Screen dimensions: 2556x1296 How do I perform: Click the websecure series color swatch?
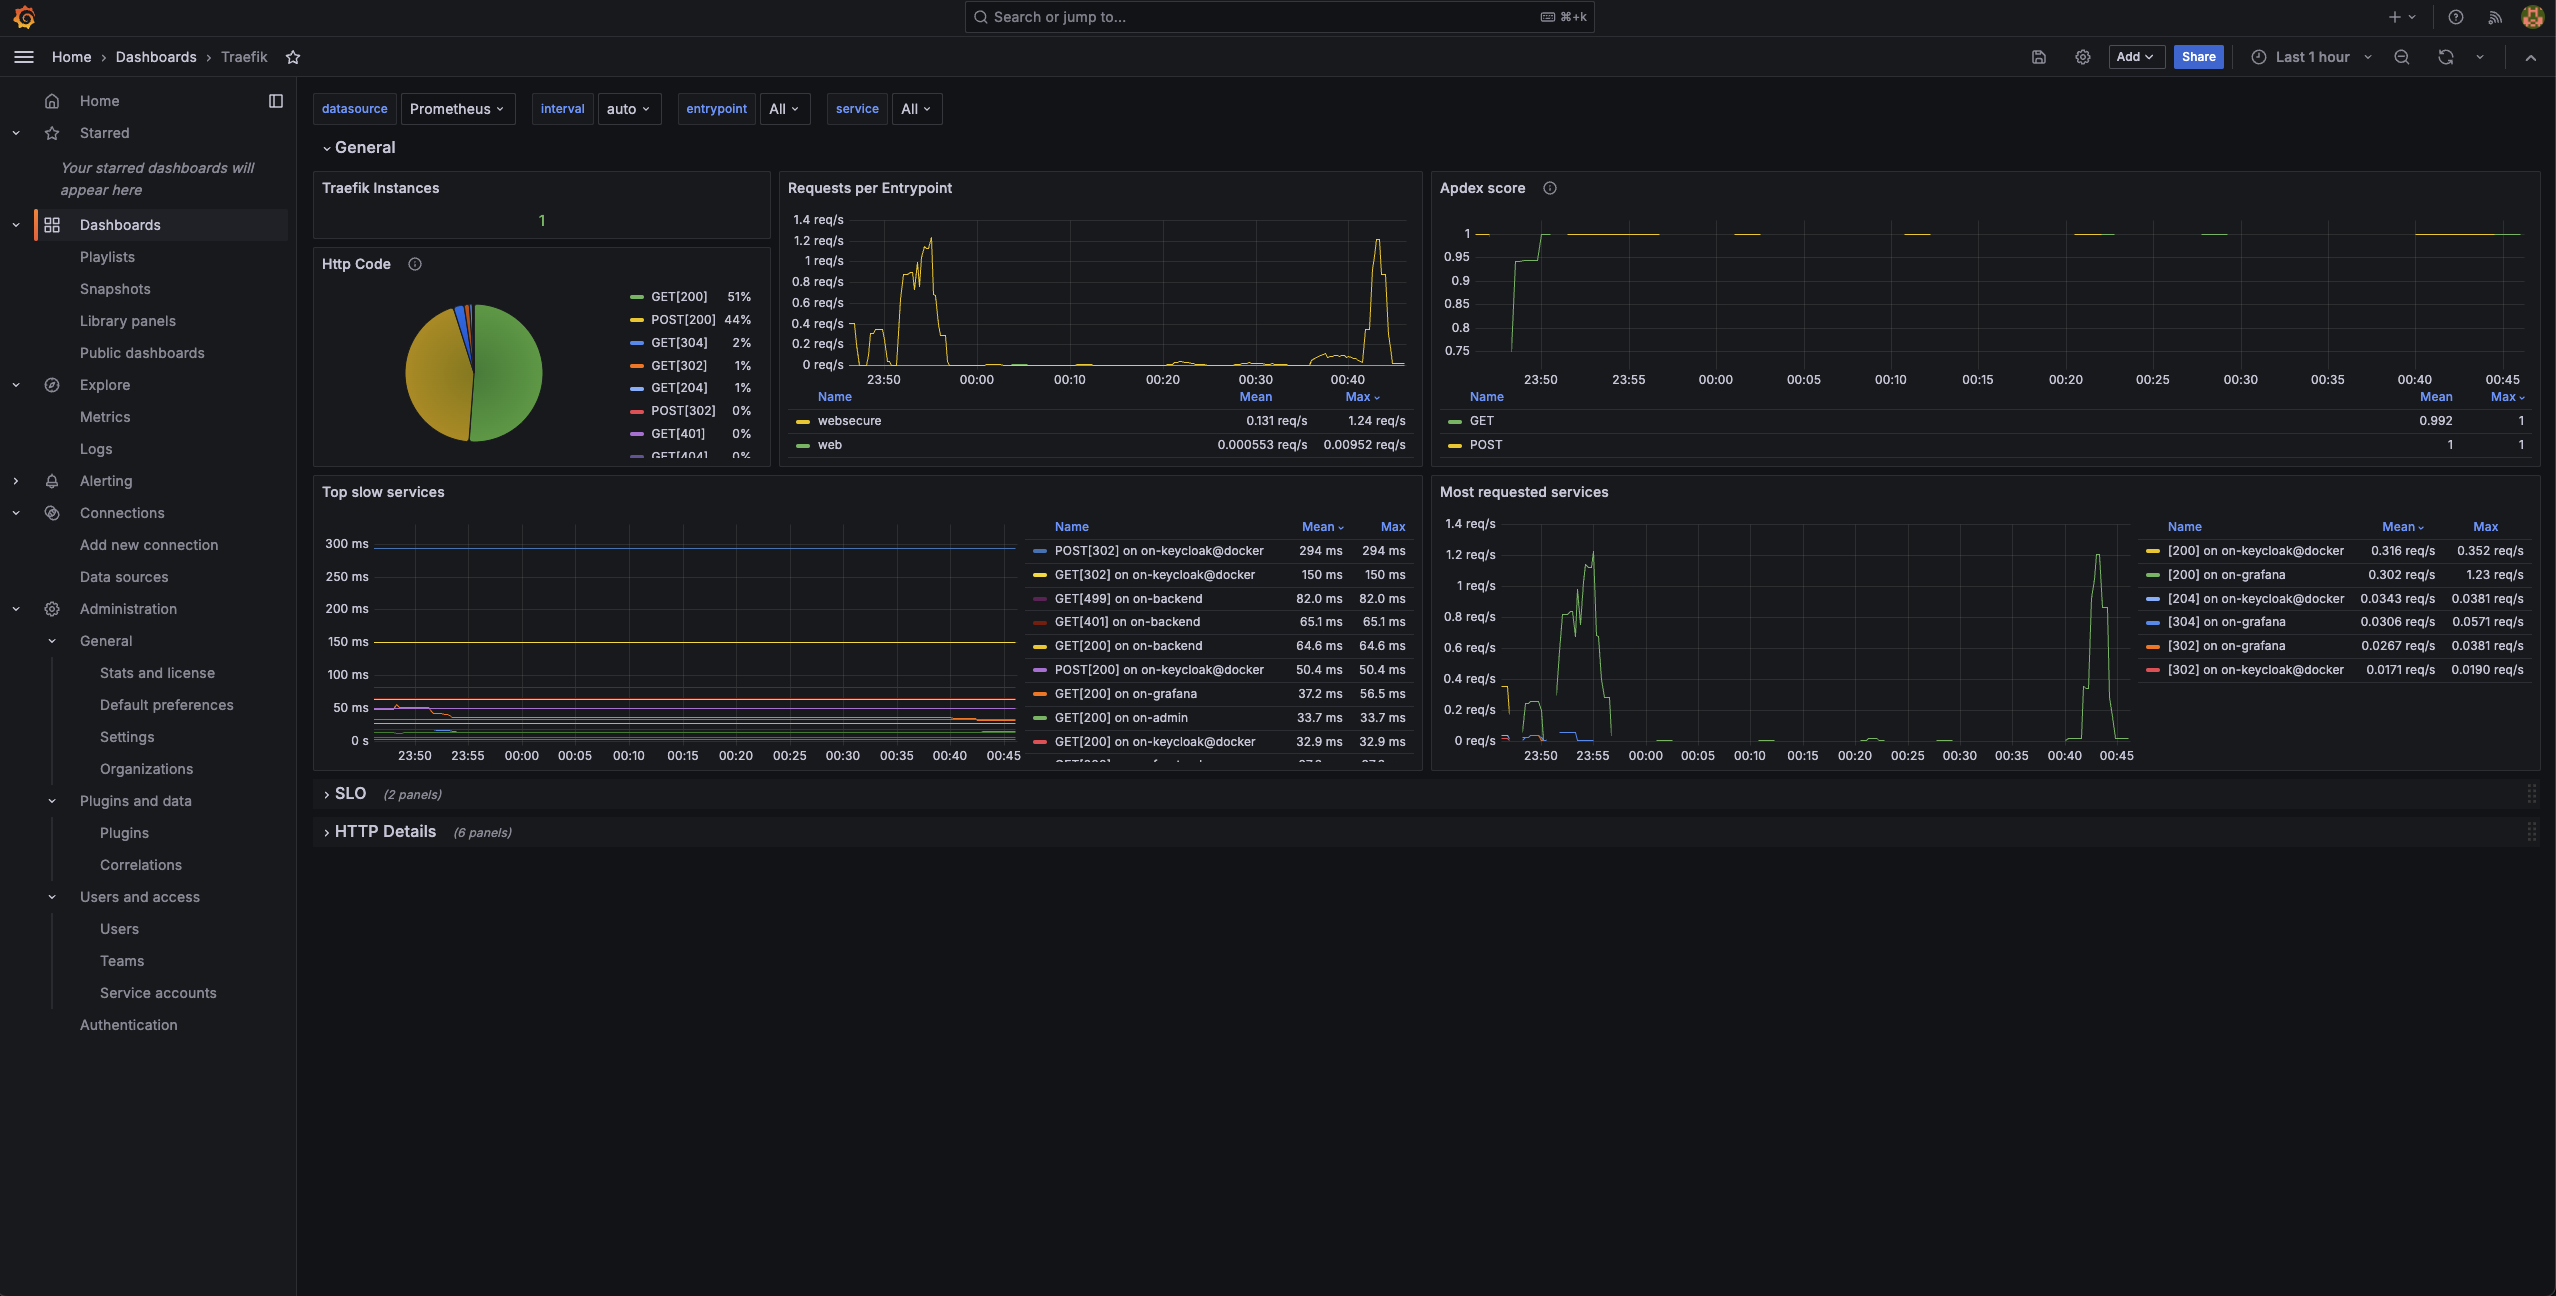[x=804, y=421]
